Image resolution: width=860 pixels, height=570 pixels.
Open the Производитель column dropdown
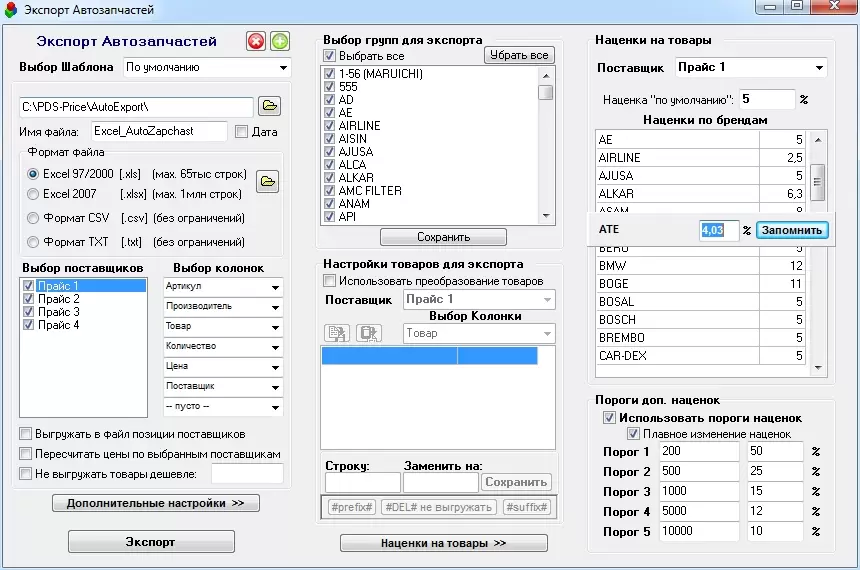coord(275,307)
